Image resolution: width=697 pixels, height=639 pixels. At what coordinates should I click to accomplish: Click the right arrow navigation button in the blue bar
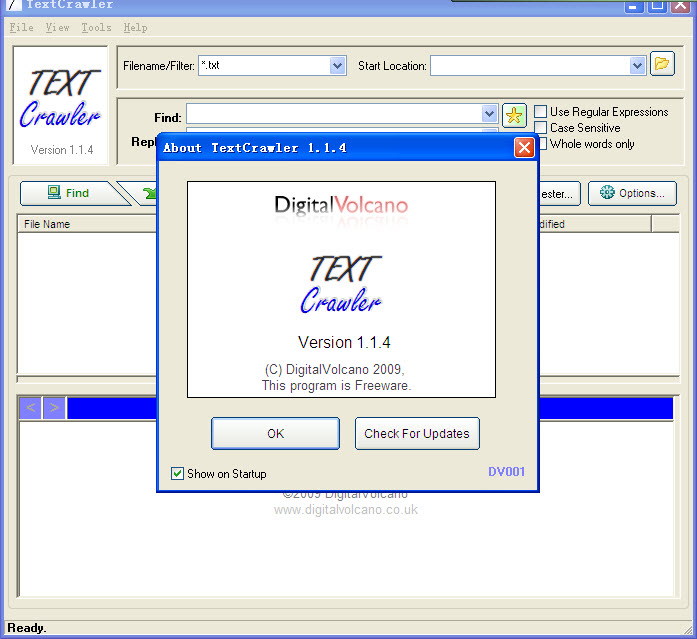pyautogui.click(x=54, y=407)
